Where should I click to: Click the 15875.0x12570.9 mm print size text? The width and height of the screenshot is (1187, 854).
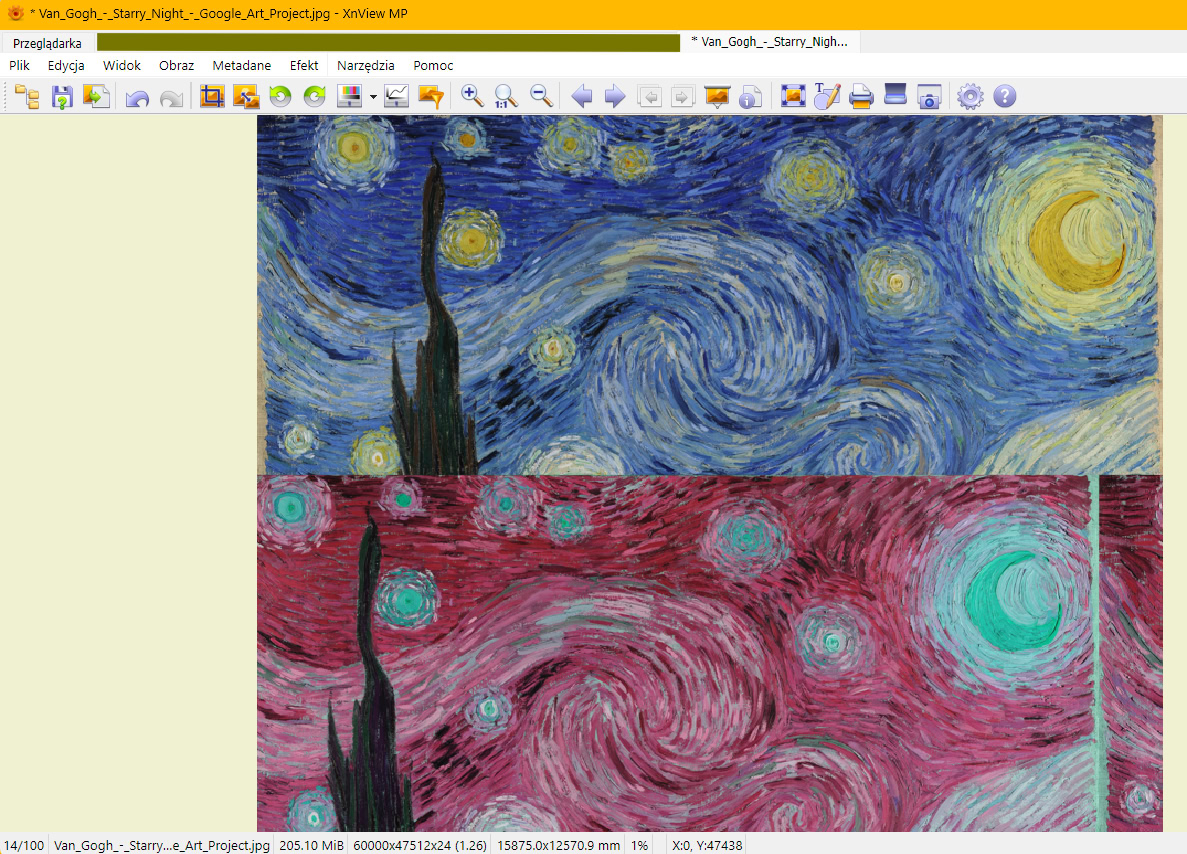[558, 845]
